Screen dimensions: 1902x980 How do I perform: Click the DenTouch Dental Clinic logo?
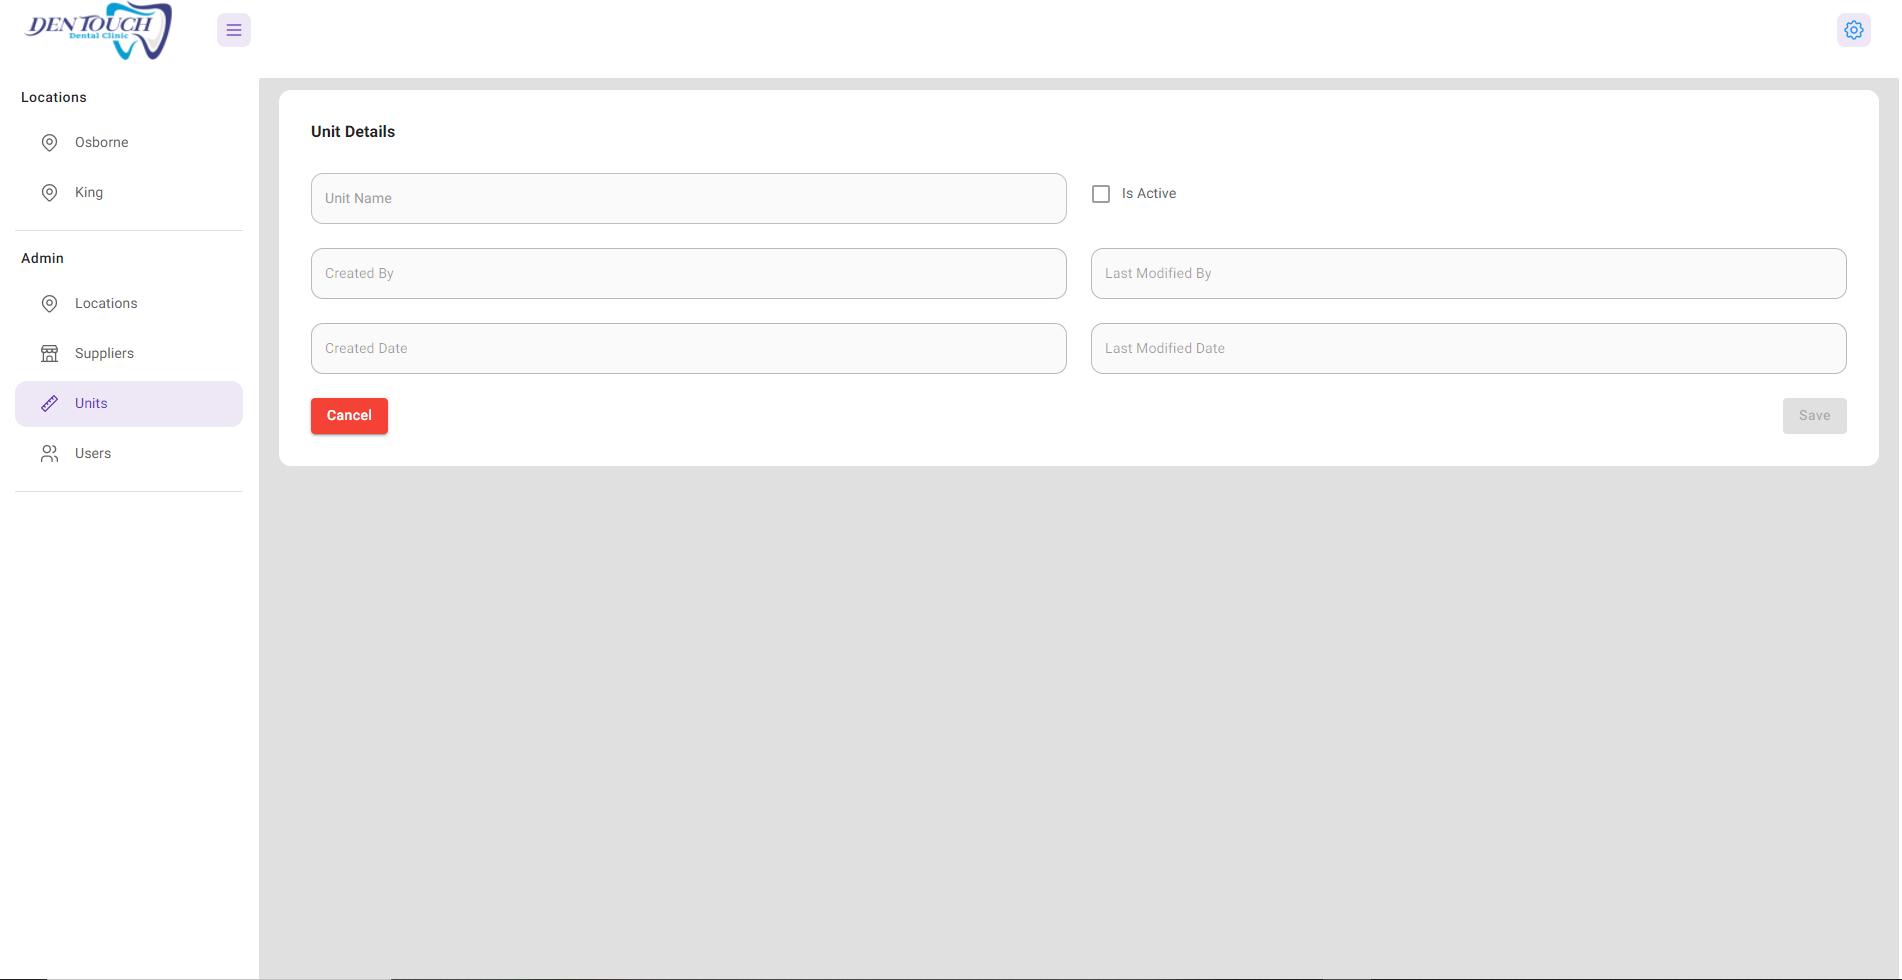[99, 31]
